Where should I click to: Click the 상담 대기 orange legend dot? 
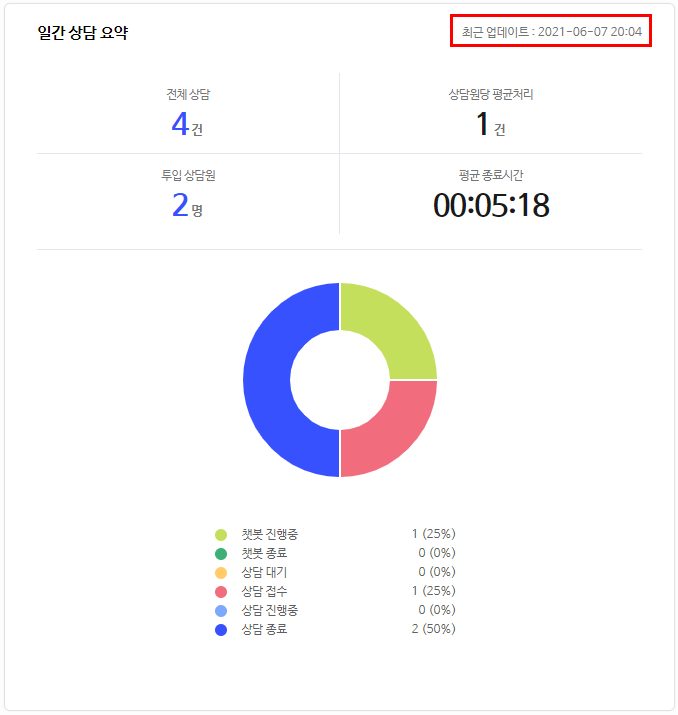(221, 572)
